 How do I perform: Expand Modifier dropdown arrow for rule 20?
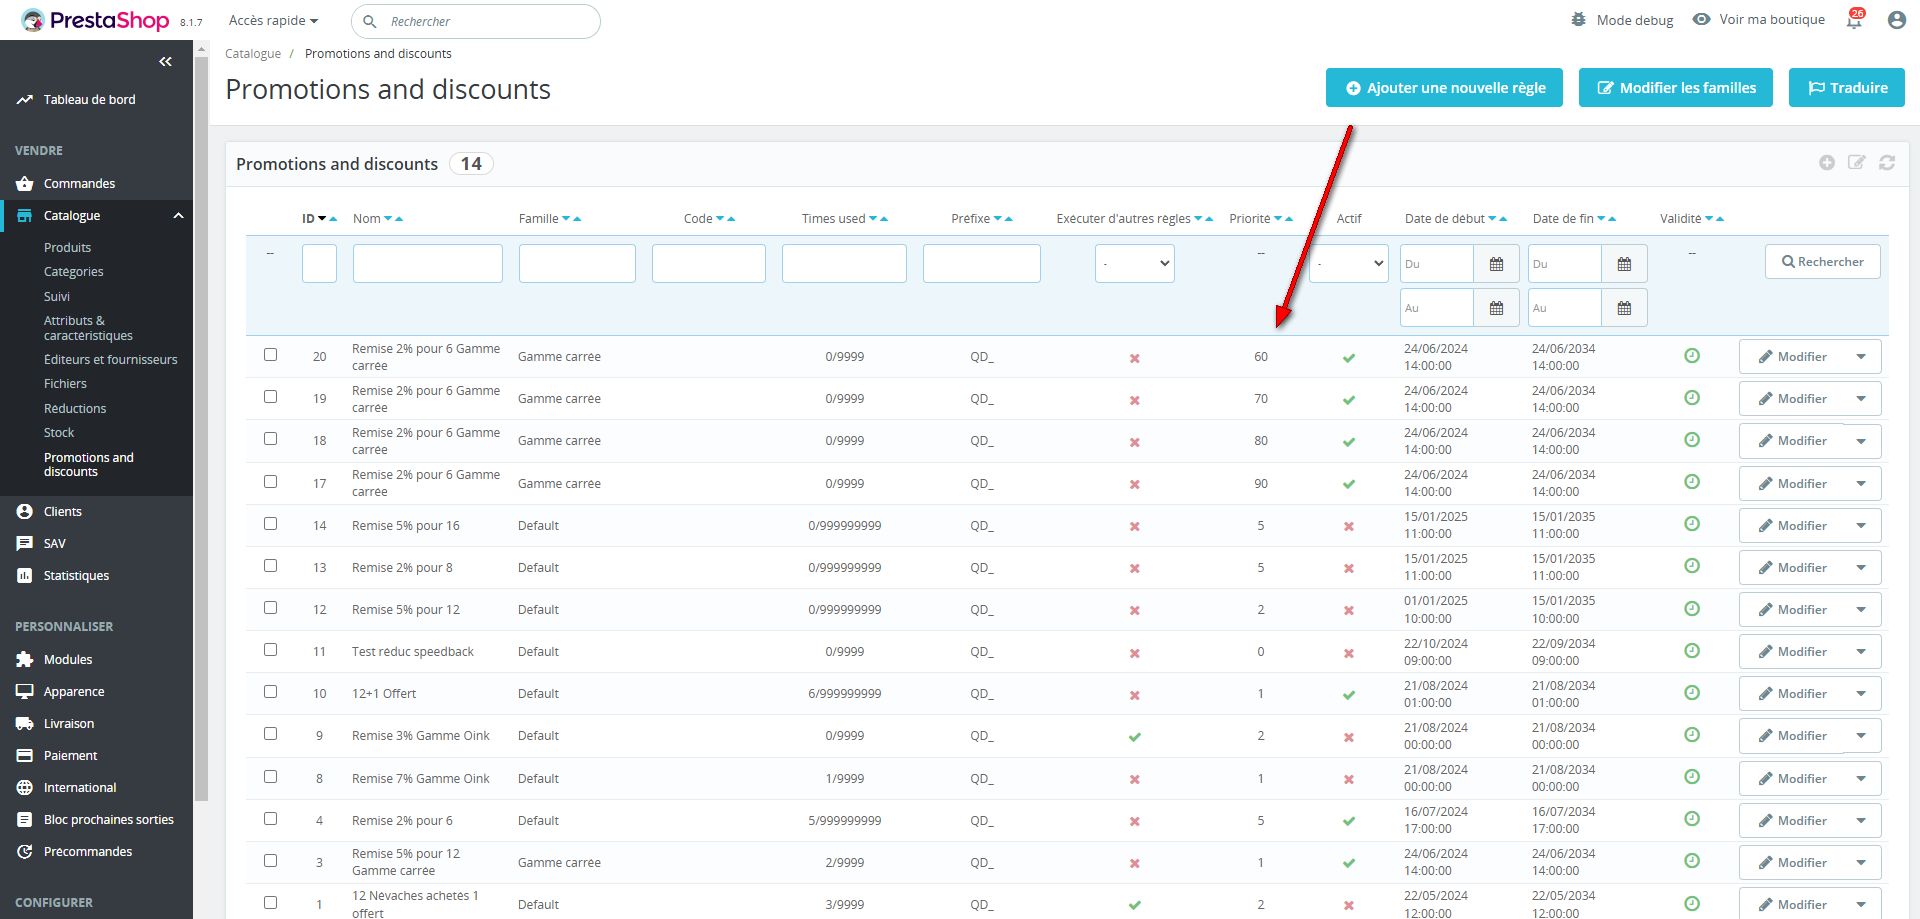pos(1860,357)
